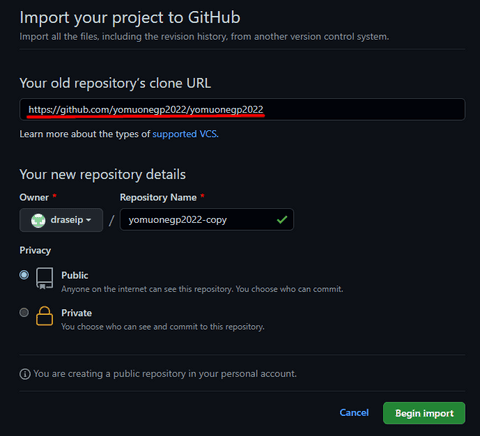
Task: Click the Private option label
Action: click(x=76, y=313)
